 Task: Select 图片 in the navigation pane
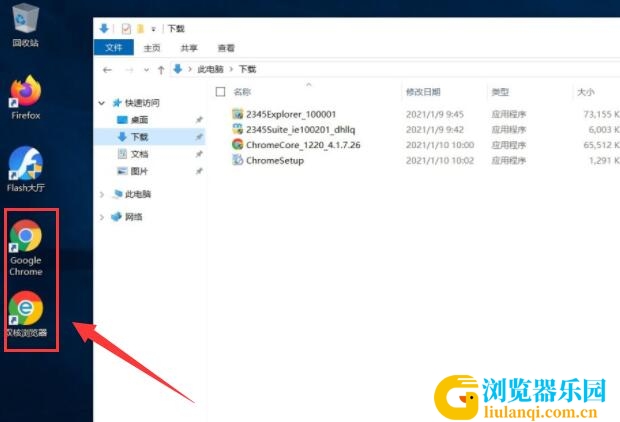click(x=139, y=171)
